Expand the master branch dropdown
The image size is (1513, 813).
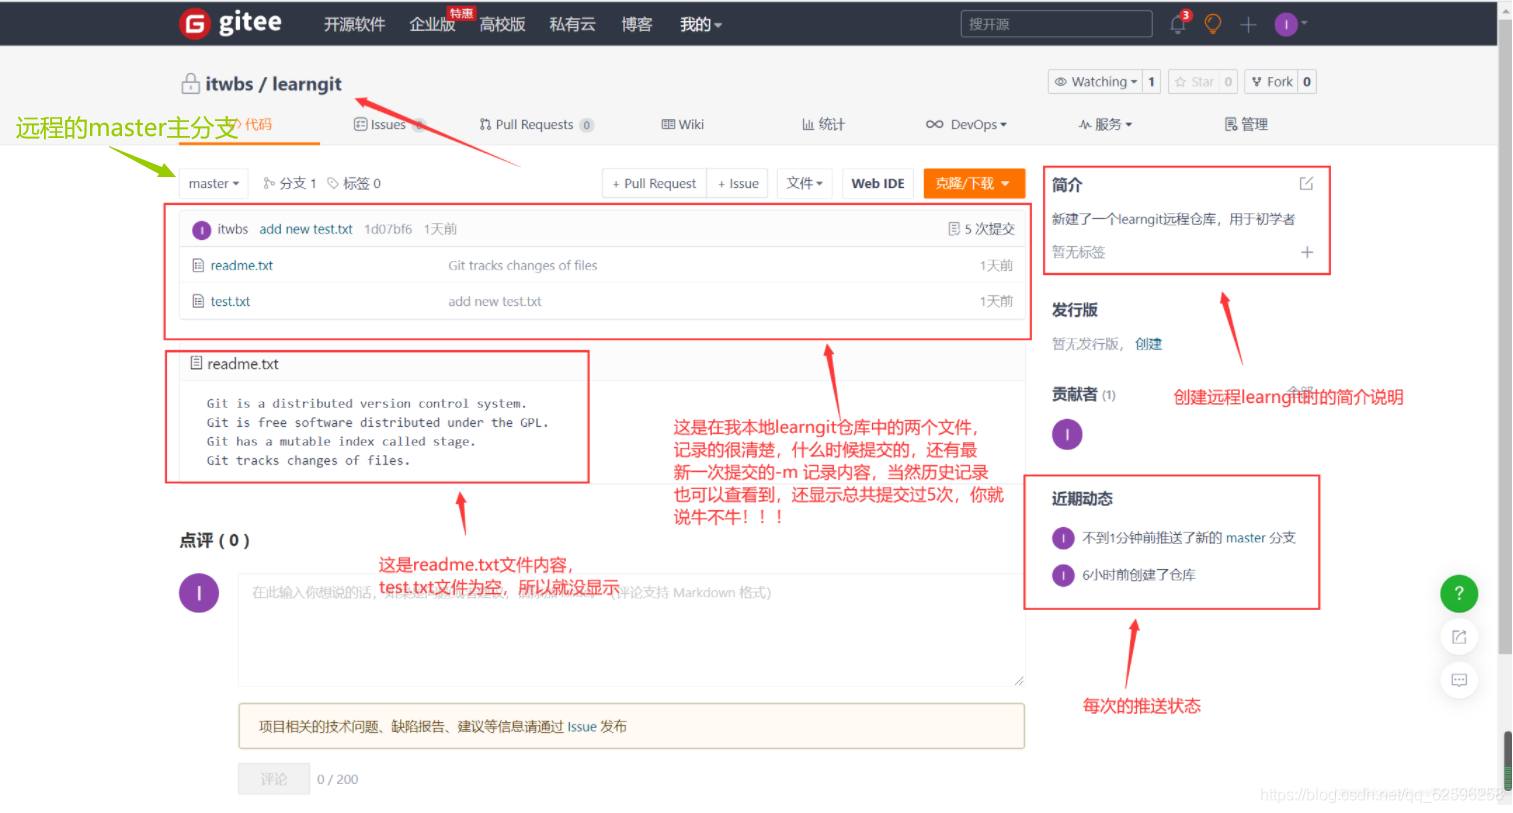(x=214, y=183)
